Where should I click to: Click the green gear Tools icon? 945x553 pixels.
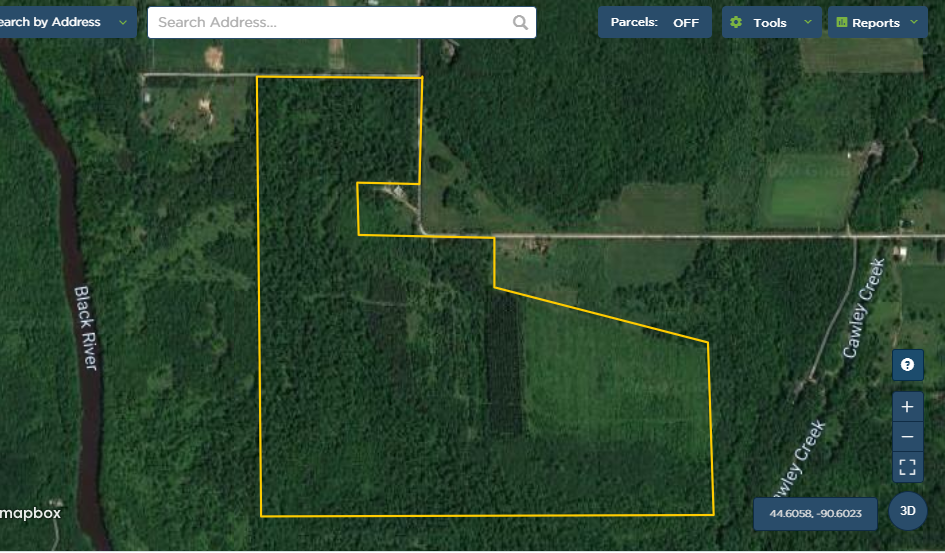pos(736,22)
